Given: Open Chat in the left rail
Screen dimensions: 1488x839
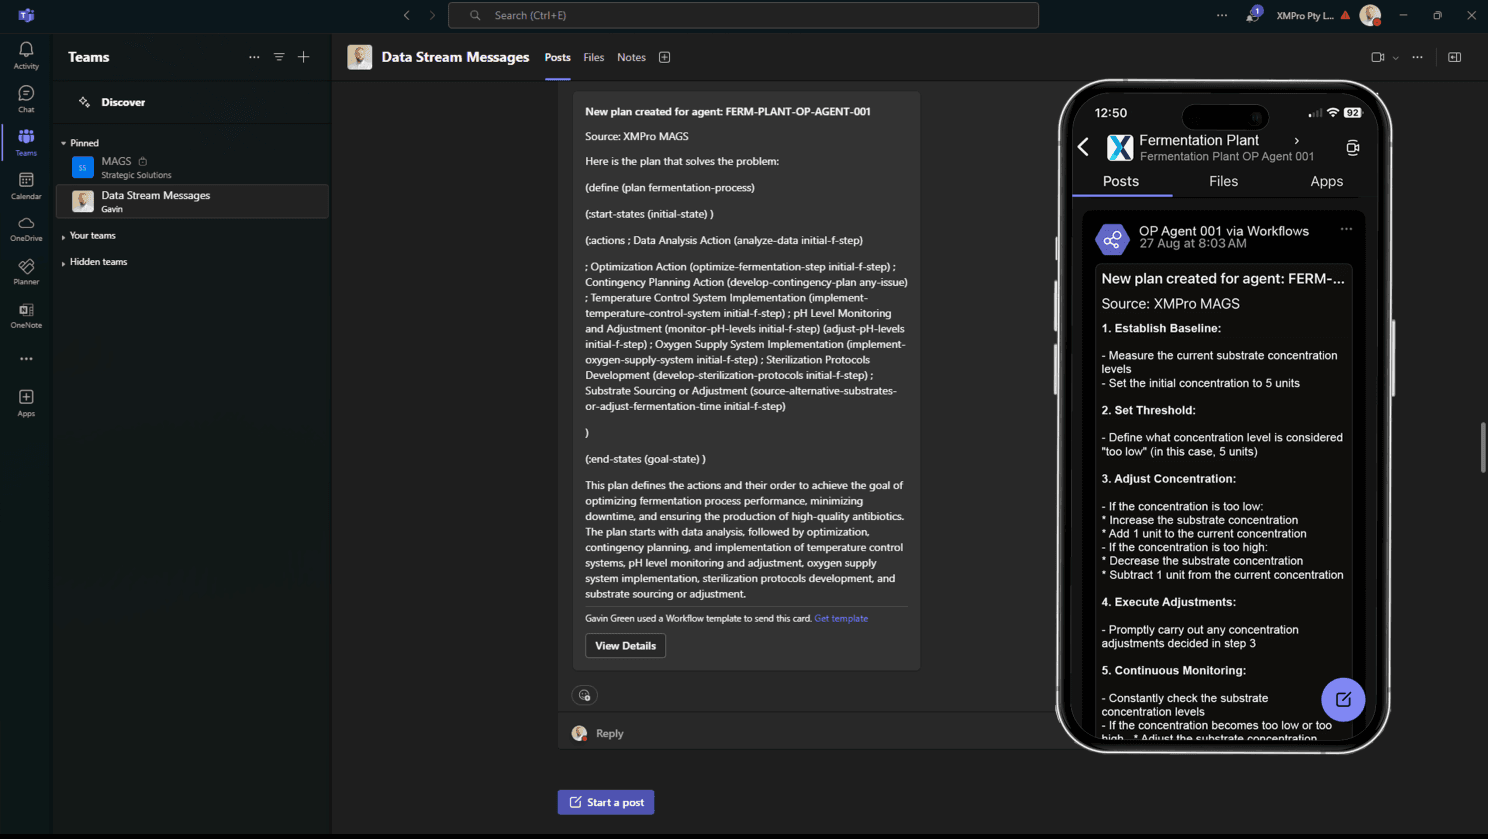Looking at the screenshot, I should pos(26,98).
